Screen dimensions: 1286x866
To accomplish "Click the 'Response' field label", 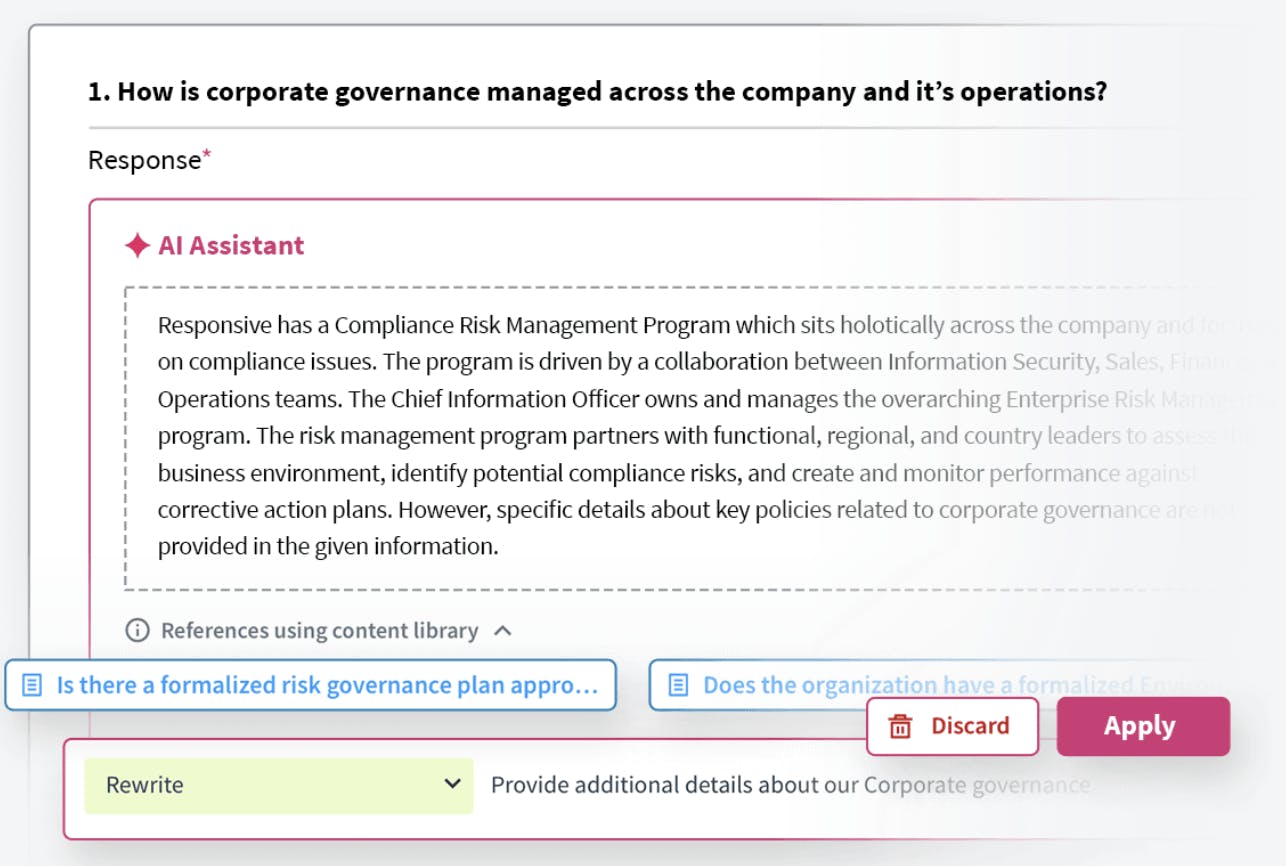I will click(144, 161).
